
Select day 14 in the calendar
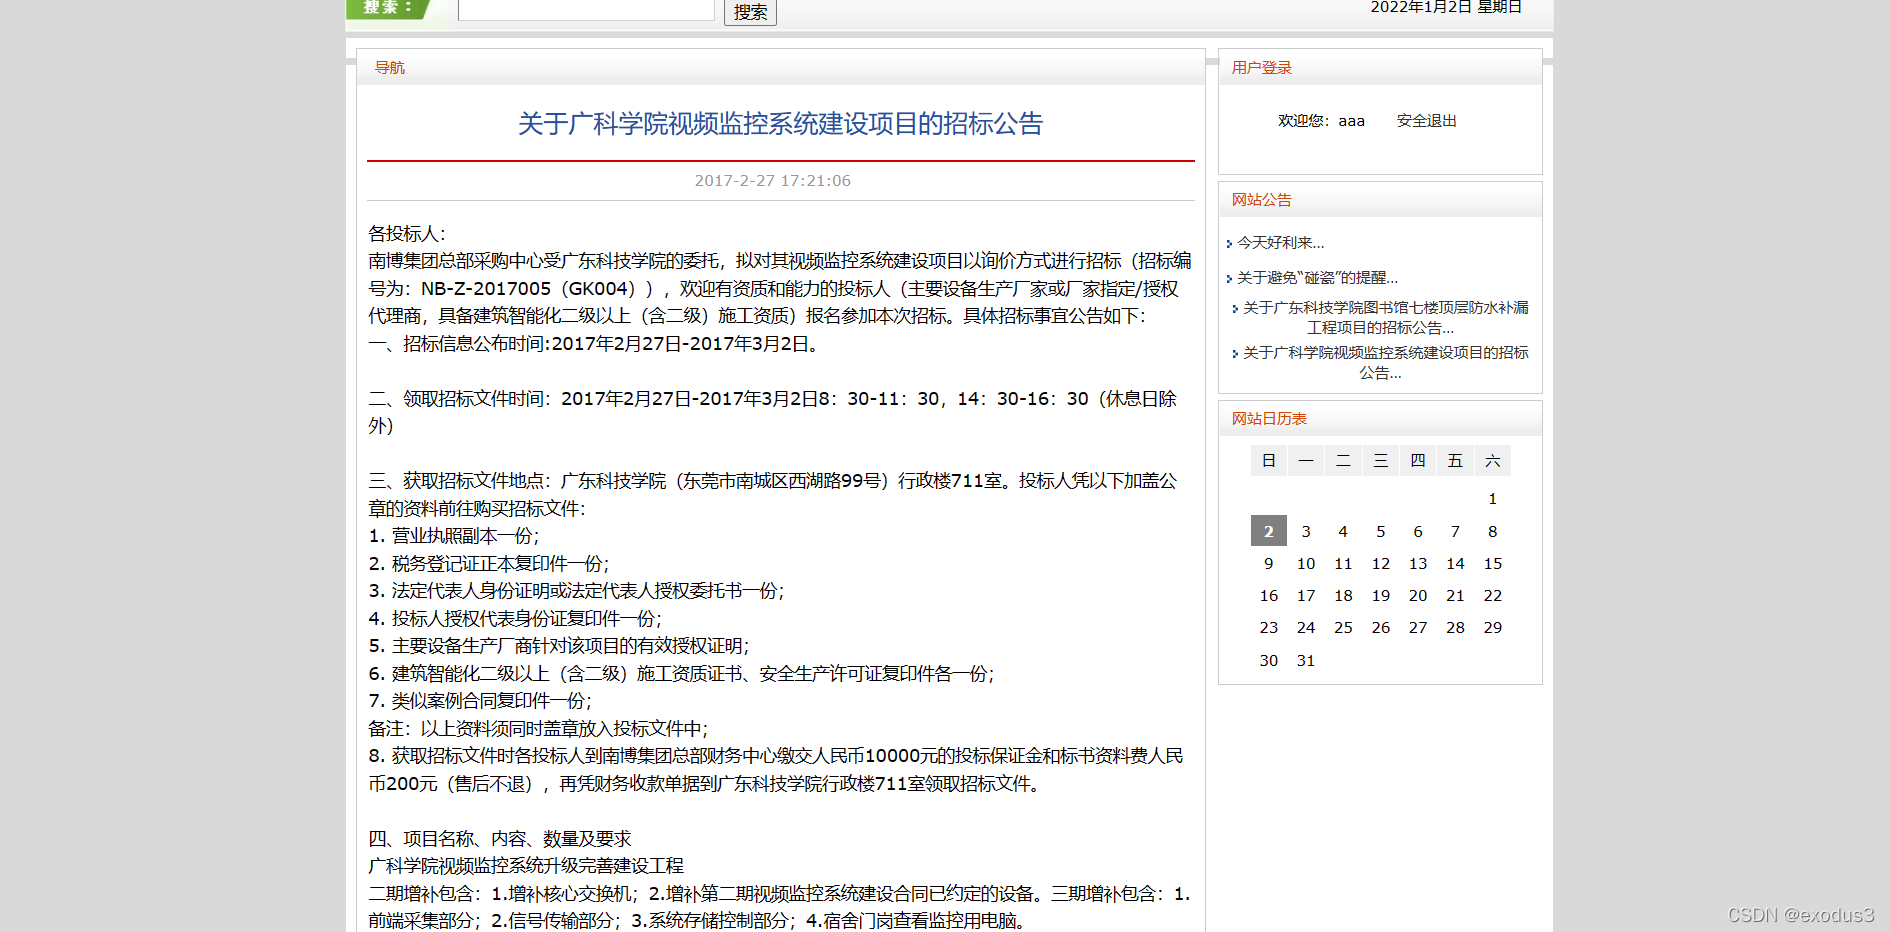(x=1455, y=564)
